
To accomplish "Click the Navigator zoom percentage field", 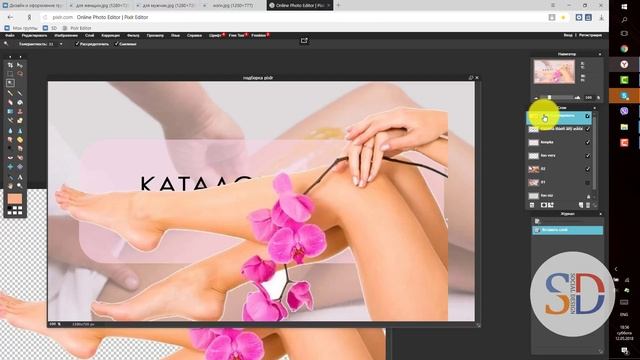I will coord(588,98).
